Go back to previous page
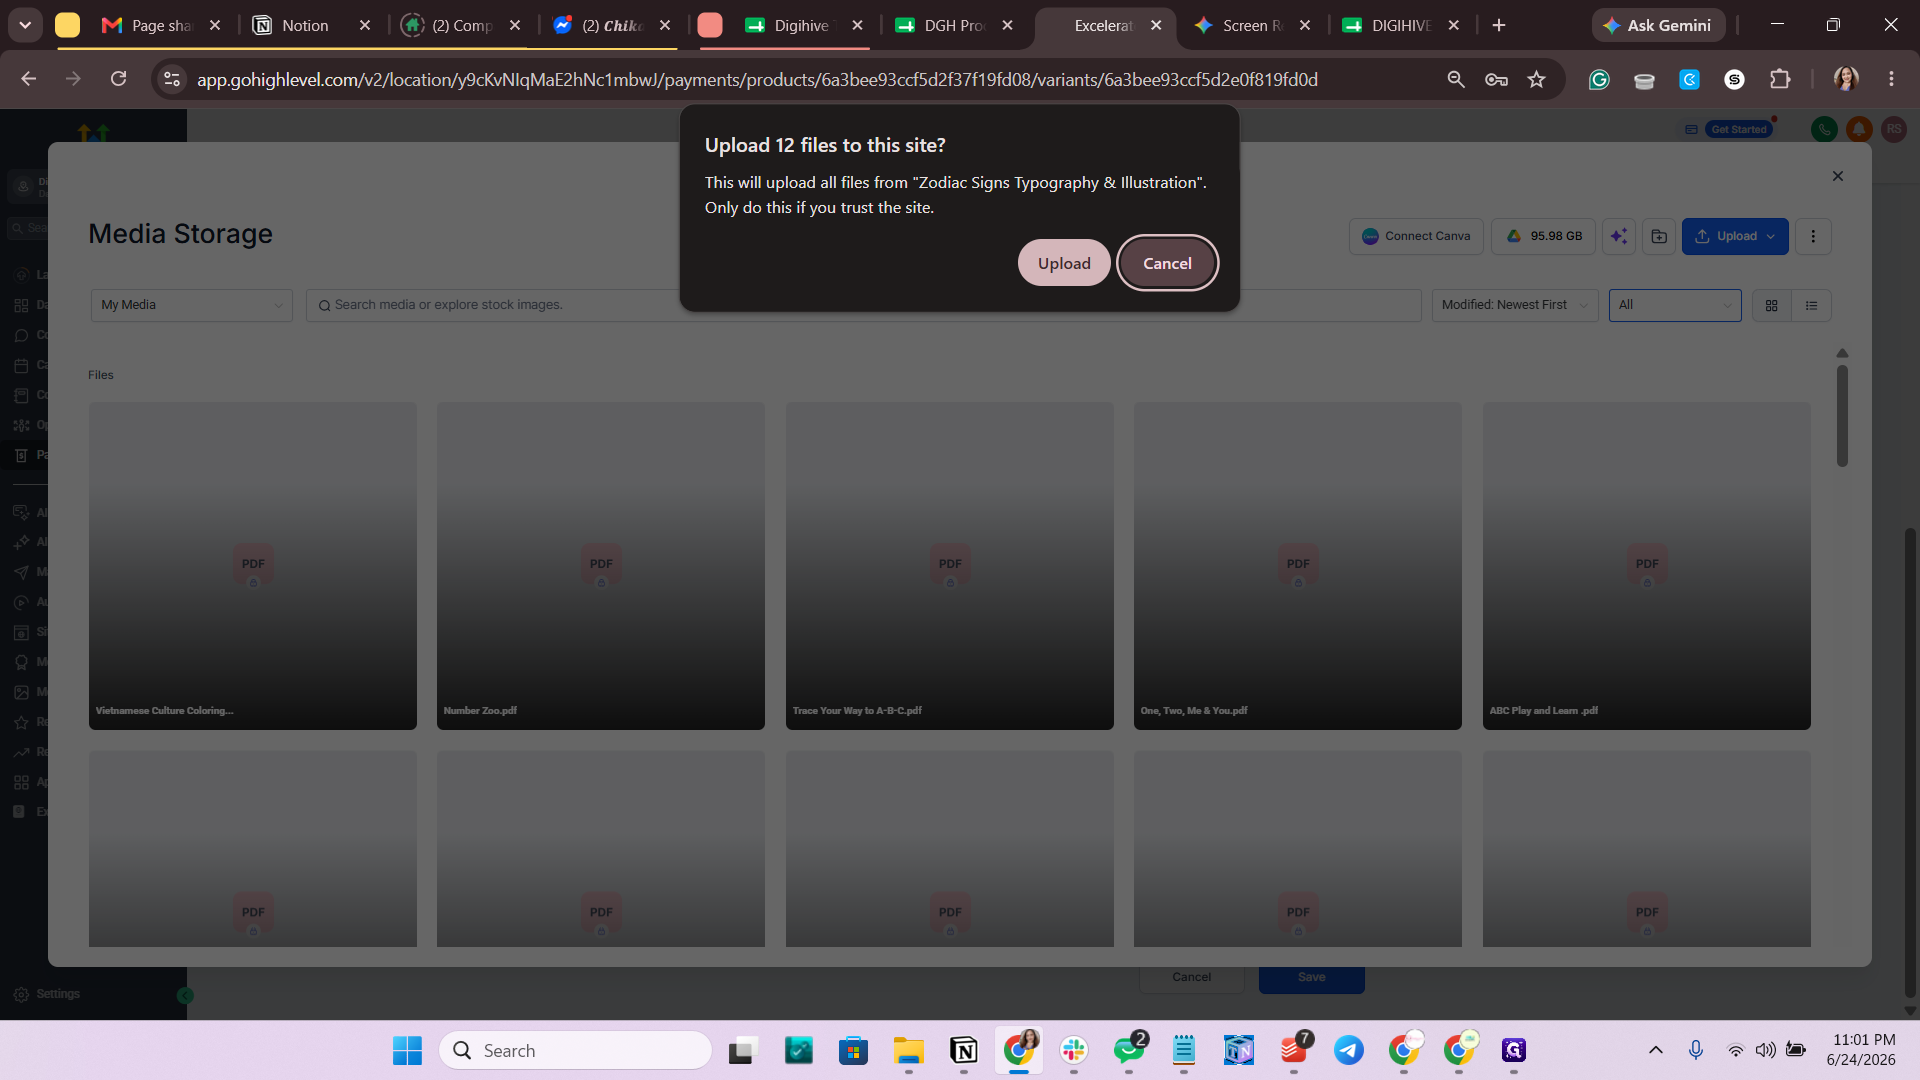The height and width of the screenshot is (1080, 1920). [x=28, y=79]
